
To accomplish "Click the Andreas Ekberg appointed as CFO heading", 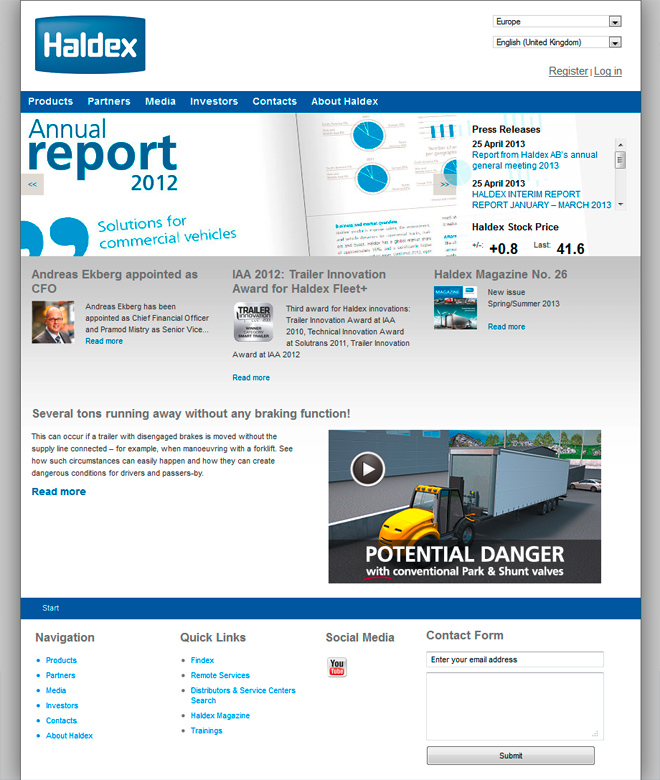I will point(114,281).
